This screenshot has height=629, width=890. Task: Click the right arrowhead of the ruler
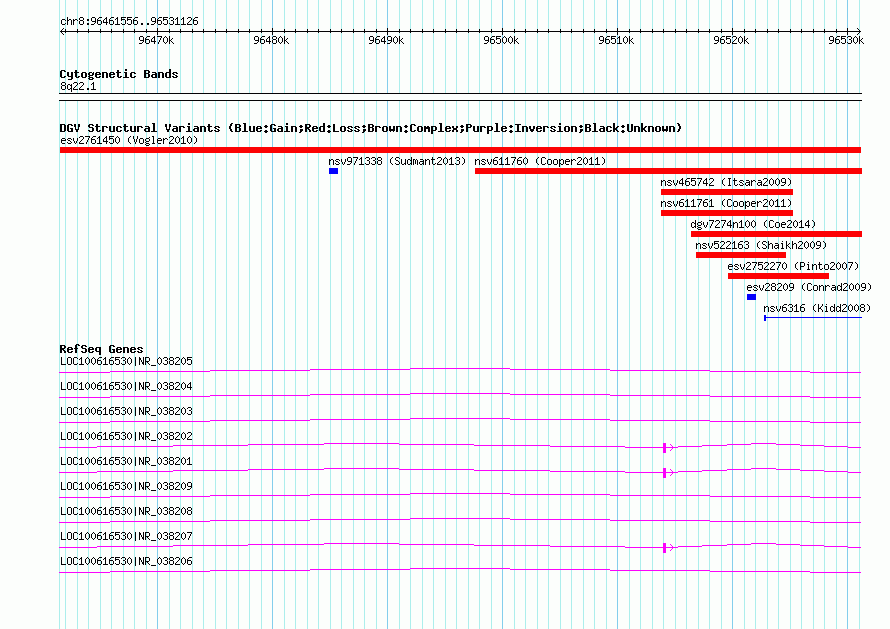point(859,31)
